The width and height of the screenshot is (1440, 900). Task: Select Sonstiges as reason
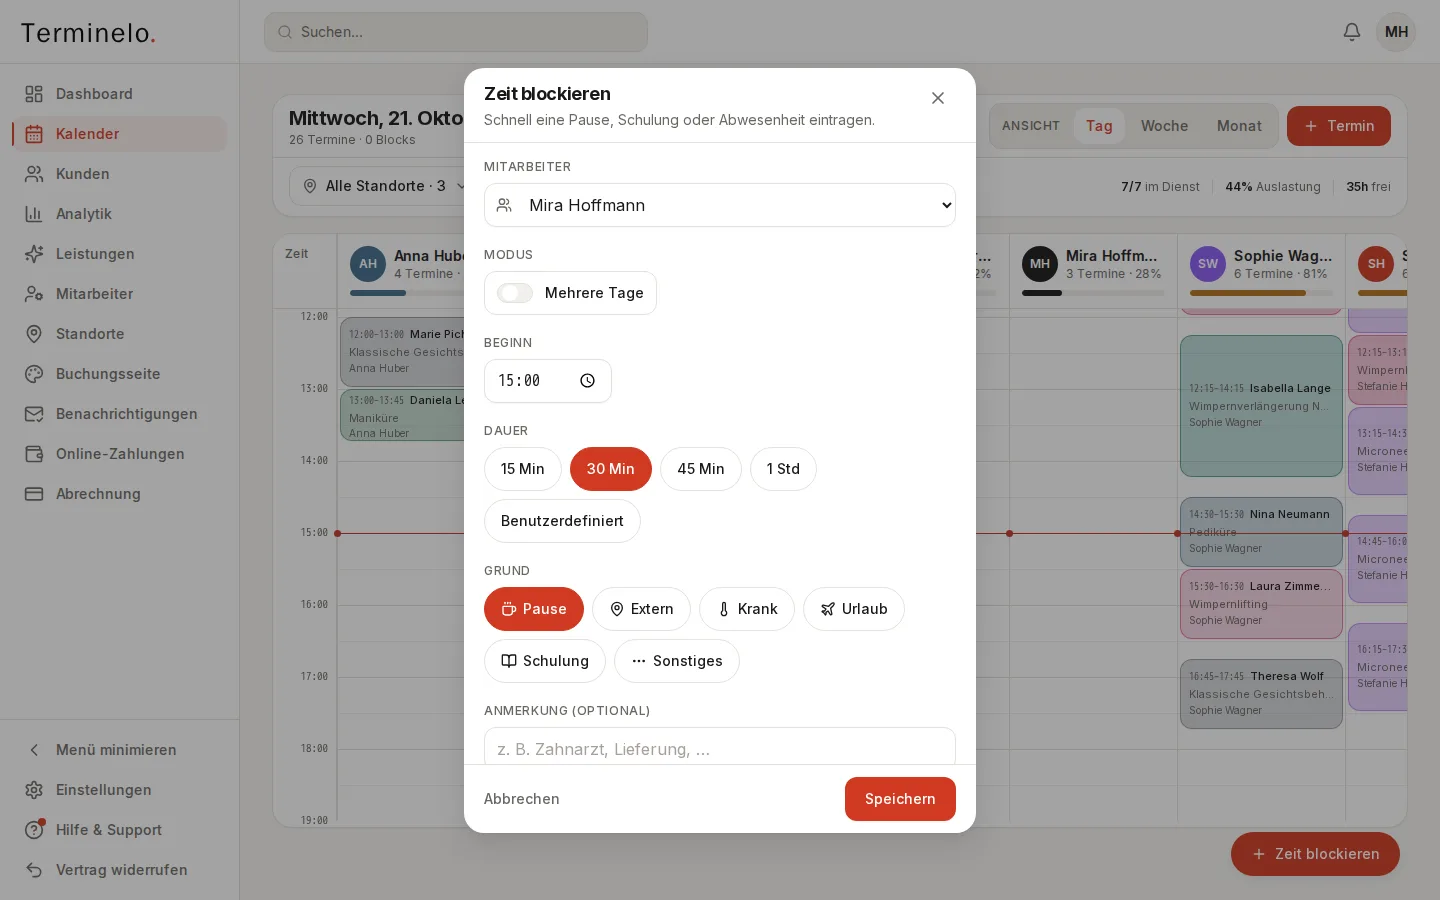(677, 661)
